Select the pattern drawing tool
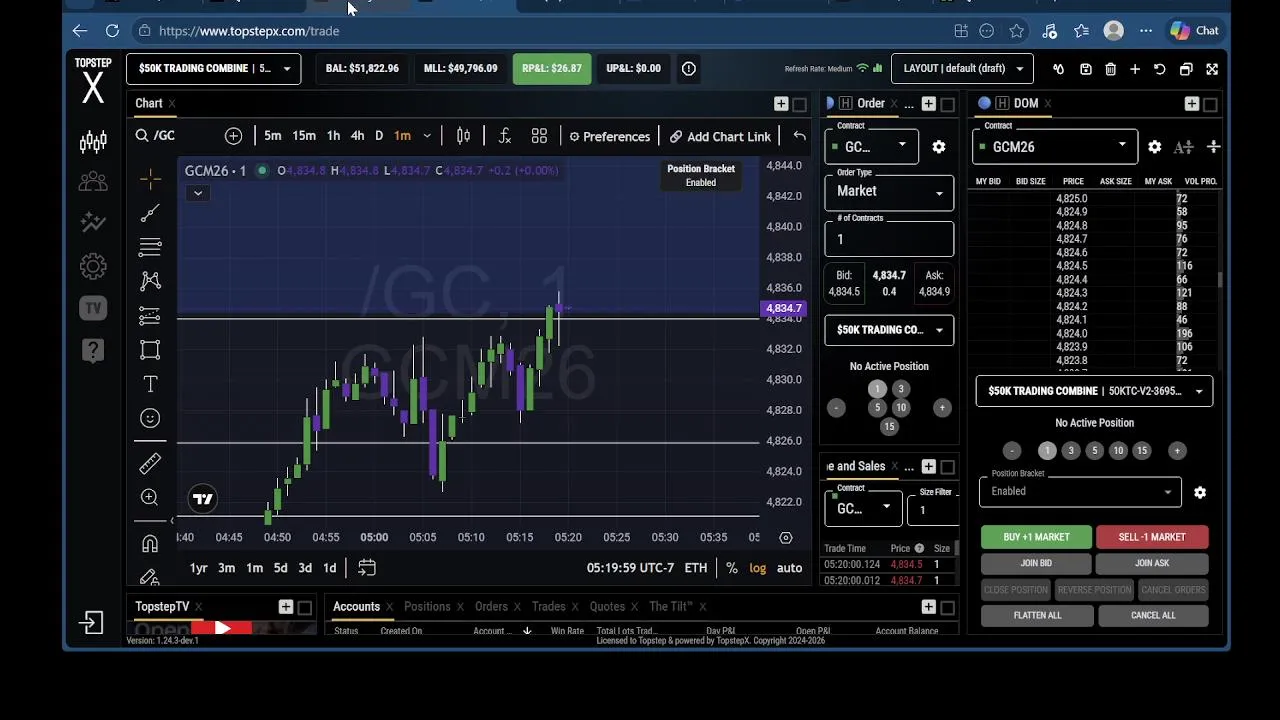1280x720 pixels. (150, 281)
